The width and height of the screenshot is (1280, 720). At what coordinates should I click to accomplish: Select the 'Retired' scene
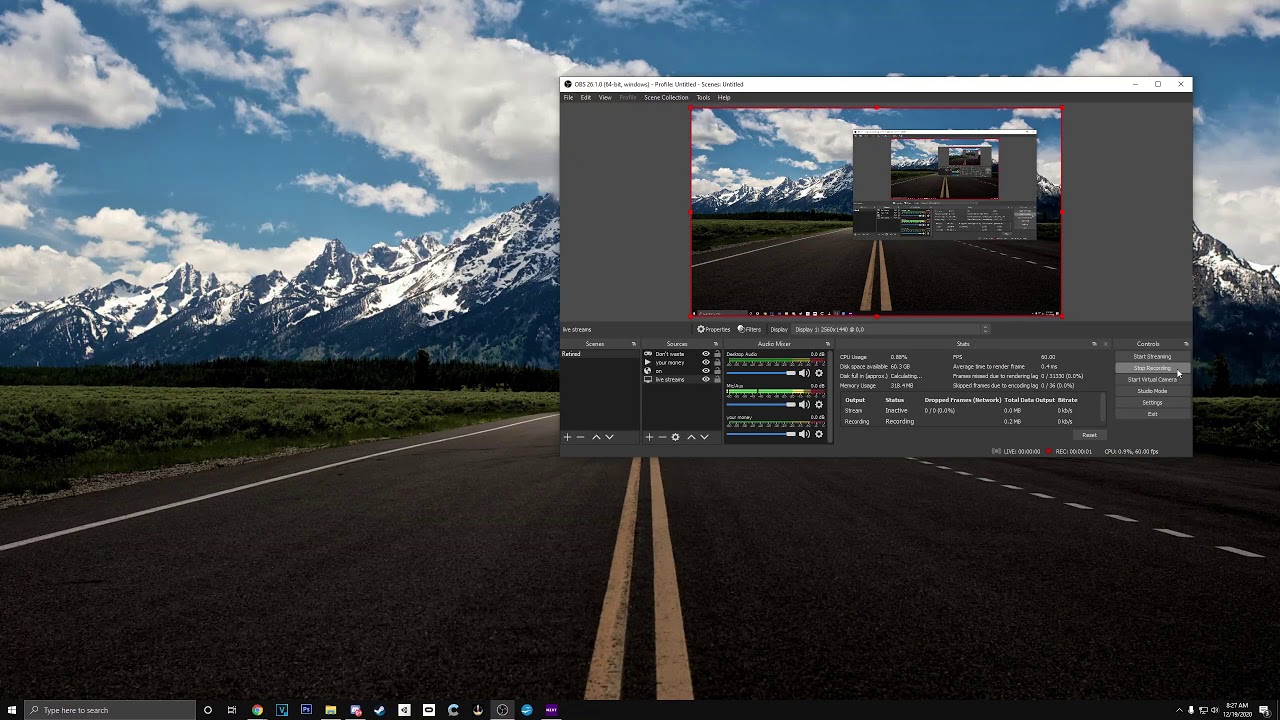click(599, 354)
